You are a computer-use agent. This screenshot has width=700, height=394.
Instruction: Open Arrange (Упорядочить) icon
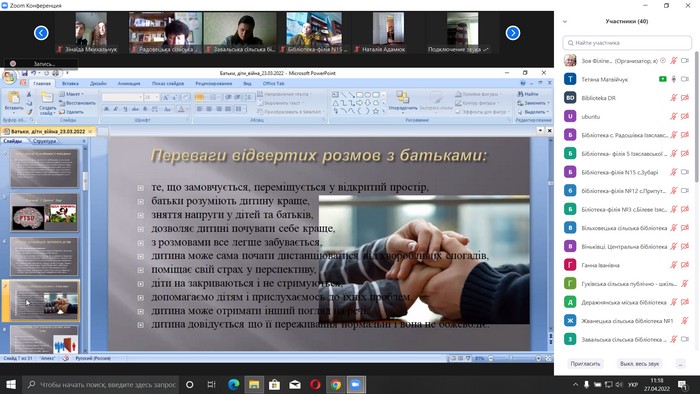(x=402, y=97)
